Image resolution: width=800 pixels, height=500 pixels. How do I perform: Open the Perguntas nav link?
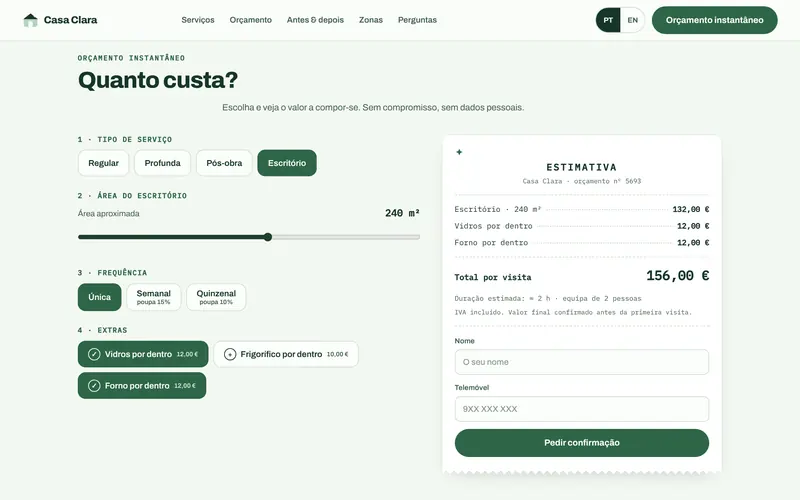pos(417,20)
